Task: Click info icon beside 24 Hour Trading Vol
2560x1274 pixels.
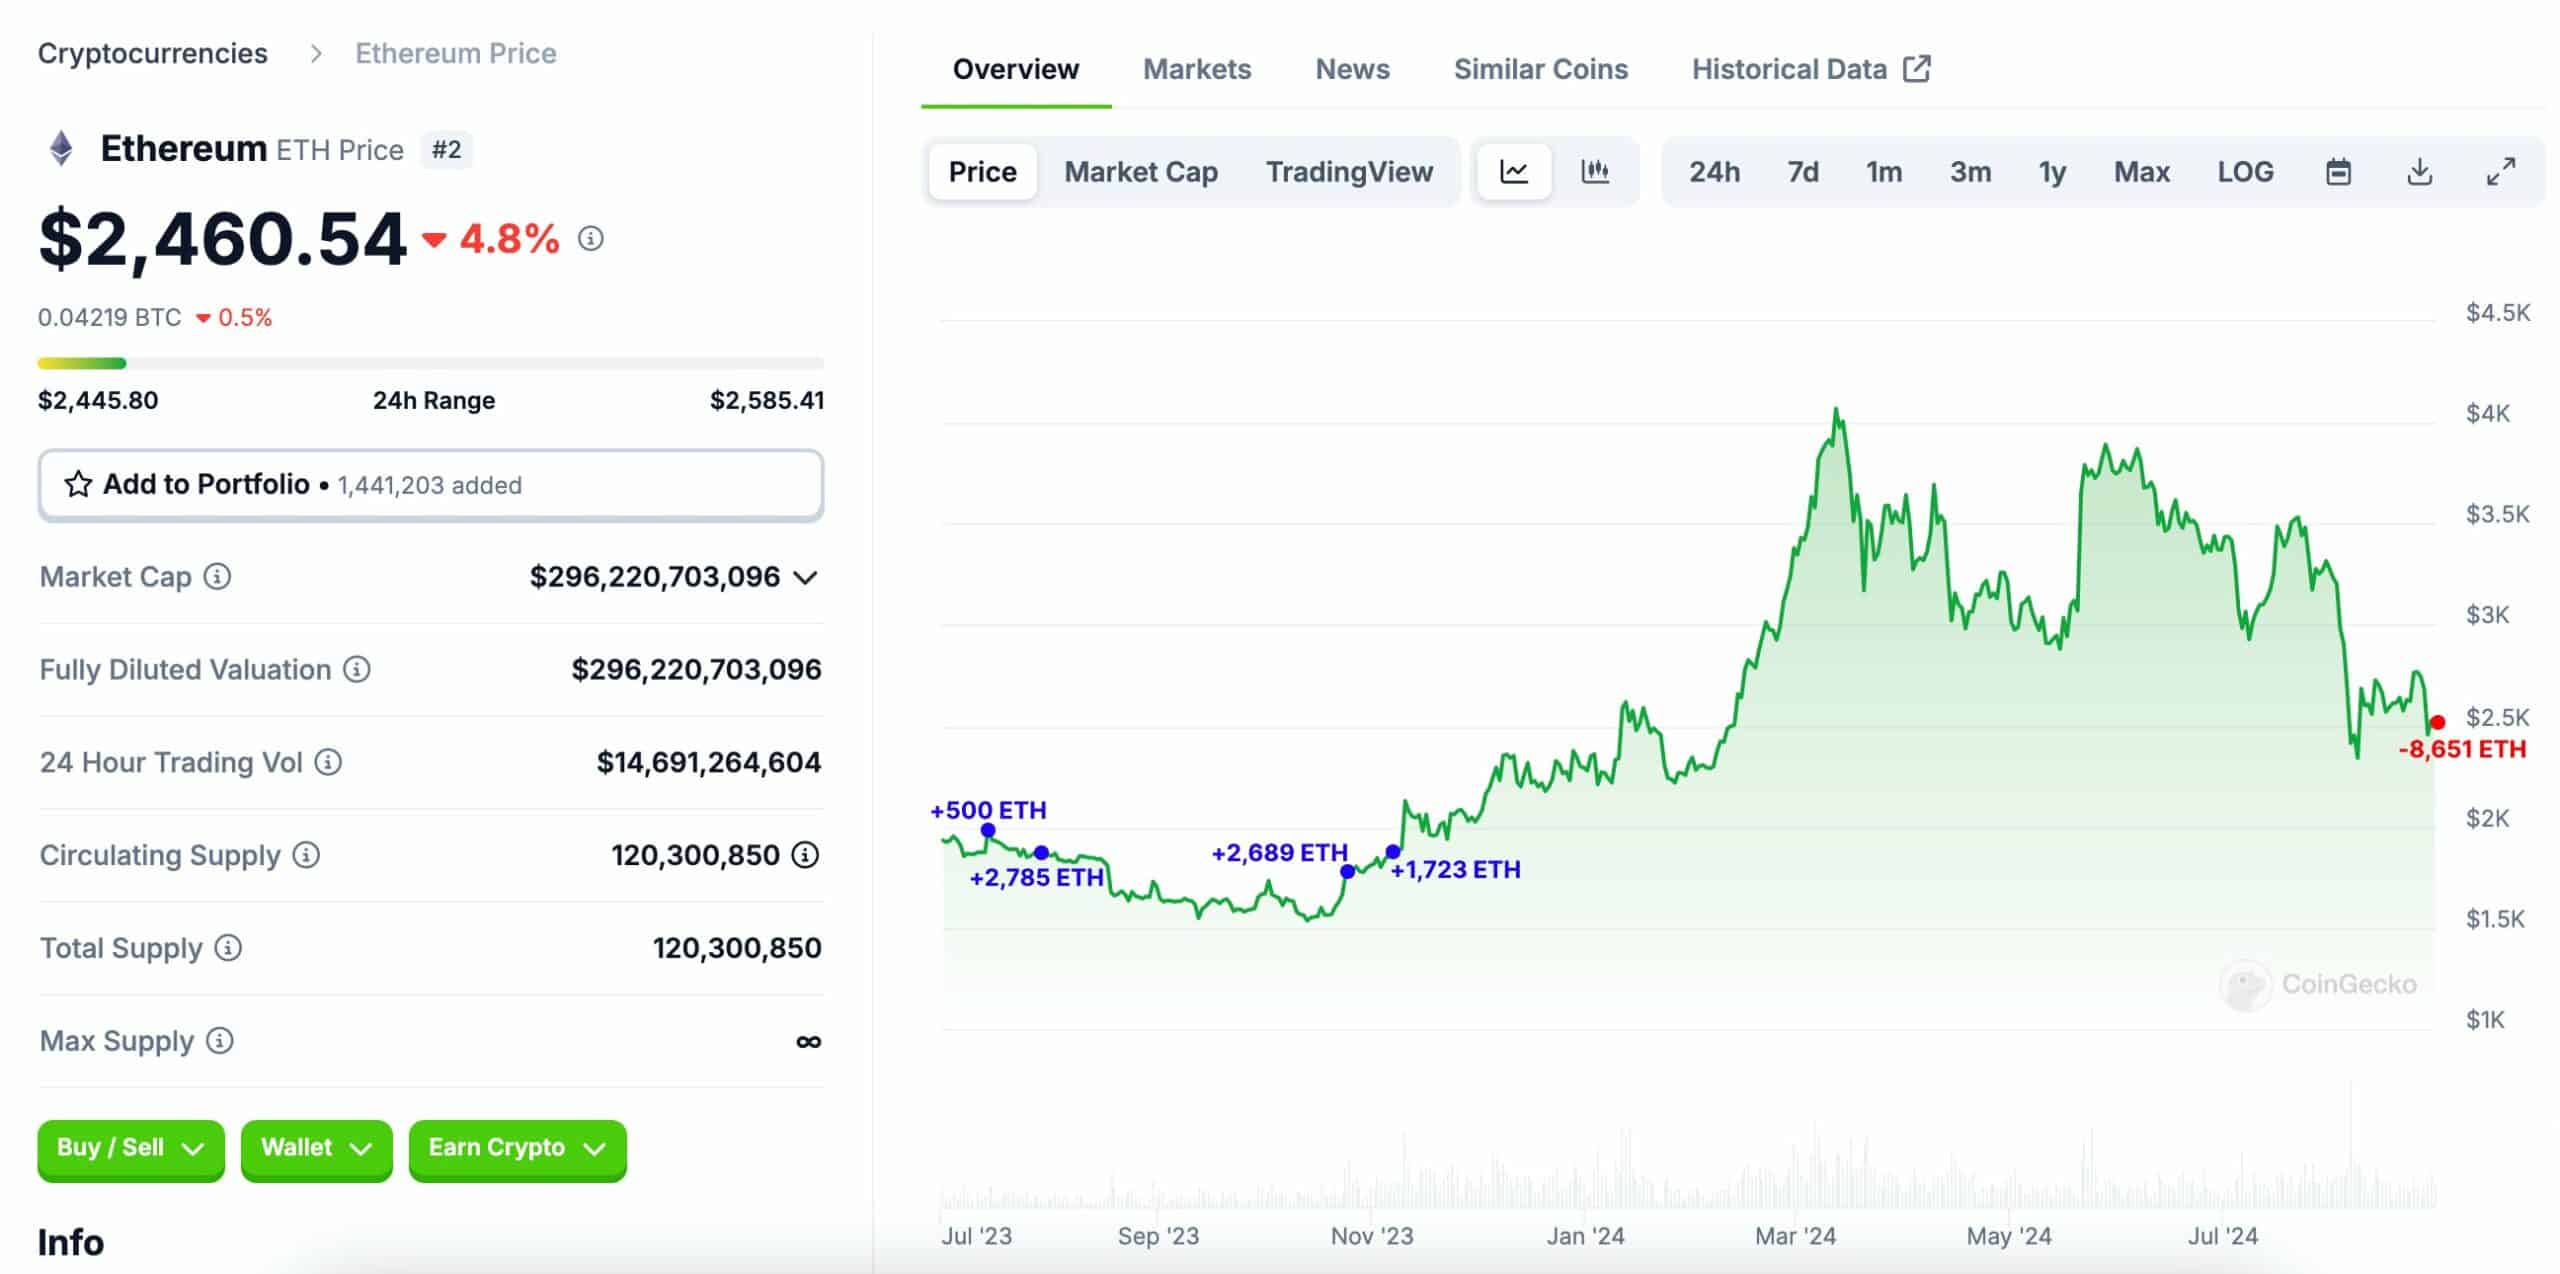Action: 328,762
